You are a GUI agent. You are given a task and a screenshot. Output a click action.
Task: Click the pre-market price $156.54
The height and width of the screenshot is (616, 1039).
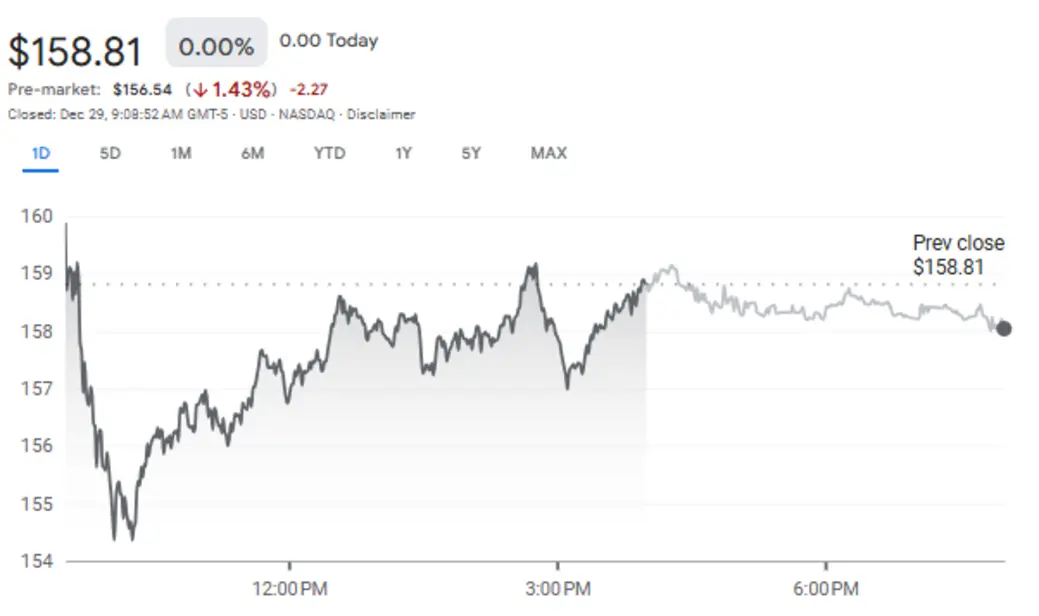click(142, 89)
